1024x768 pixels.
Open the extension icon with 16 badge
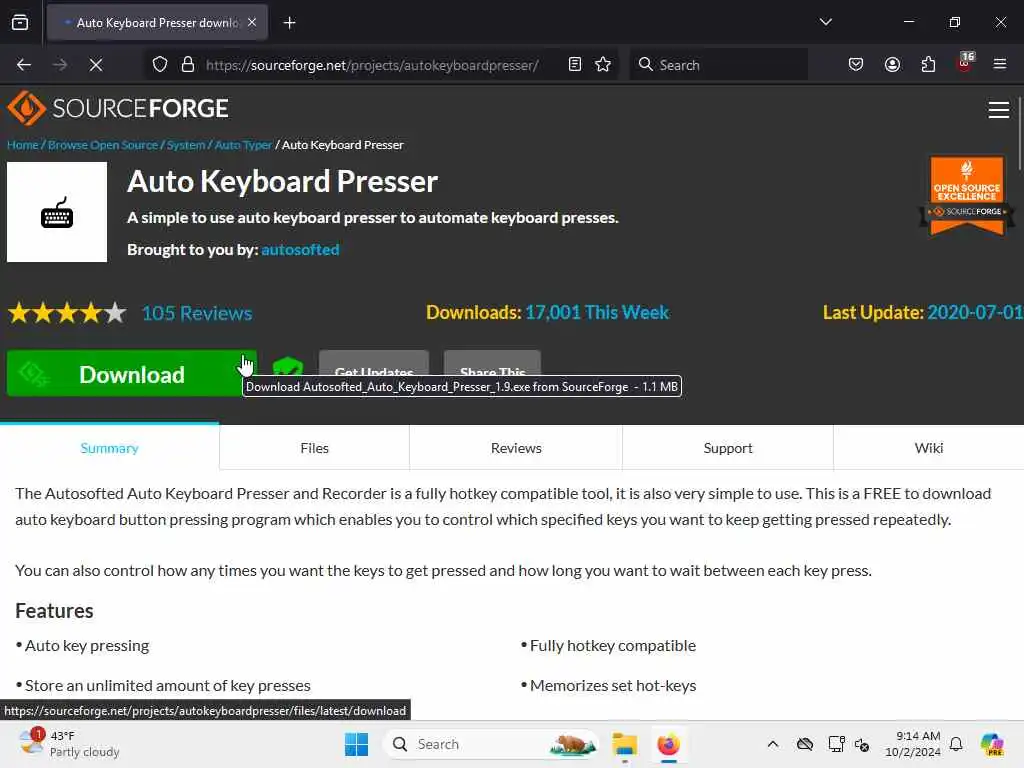click(x=965, y=63)
